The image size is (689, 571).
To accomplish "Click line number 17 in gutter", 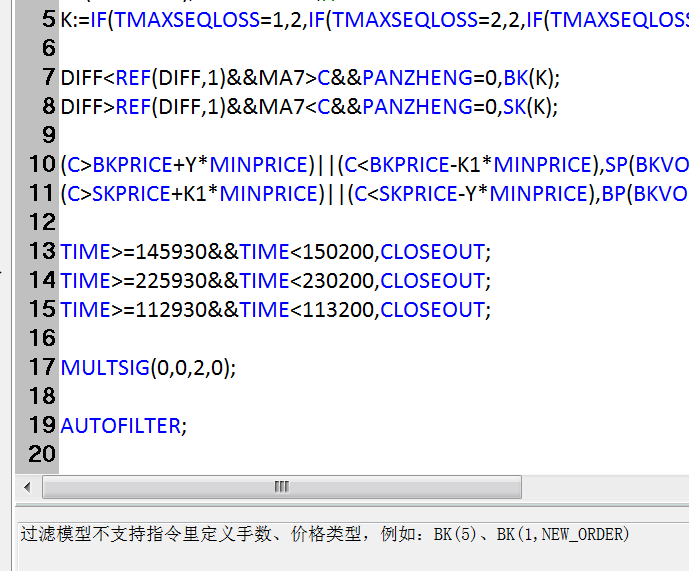I will (x=42, y=367).
